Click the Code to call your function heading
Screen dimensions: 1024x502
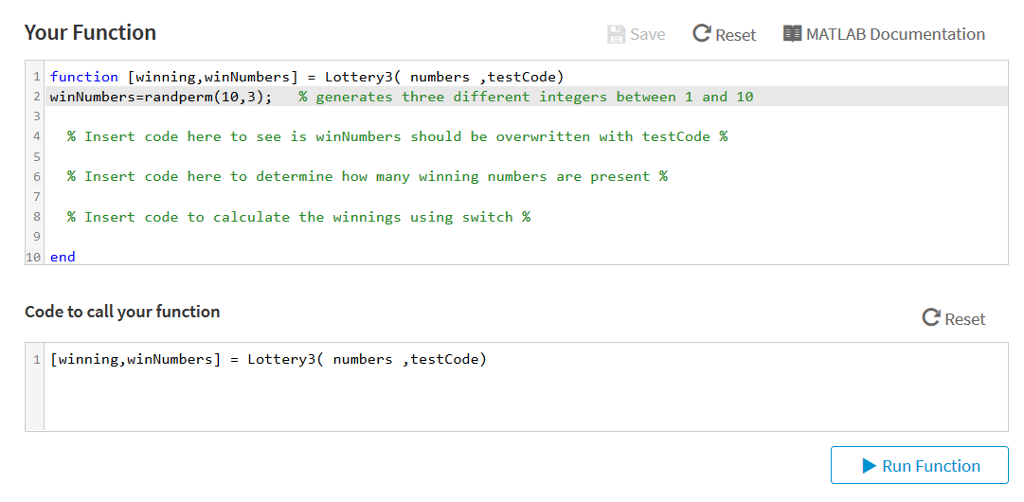click(x=122, y=312)
